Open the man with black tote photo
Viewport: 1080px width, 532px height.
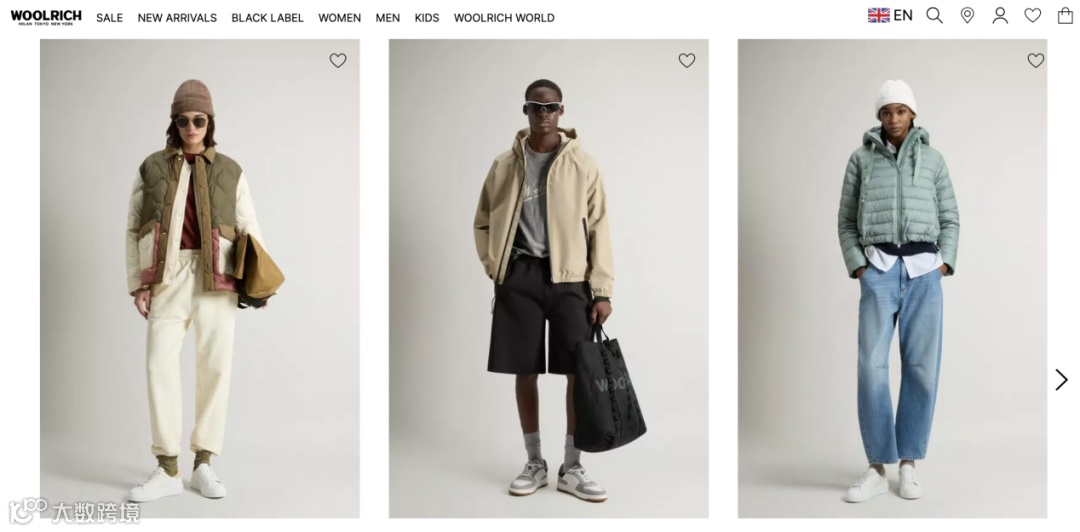[548, 278]
